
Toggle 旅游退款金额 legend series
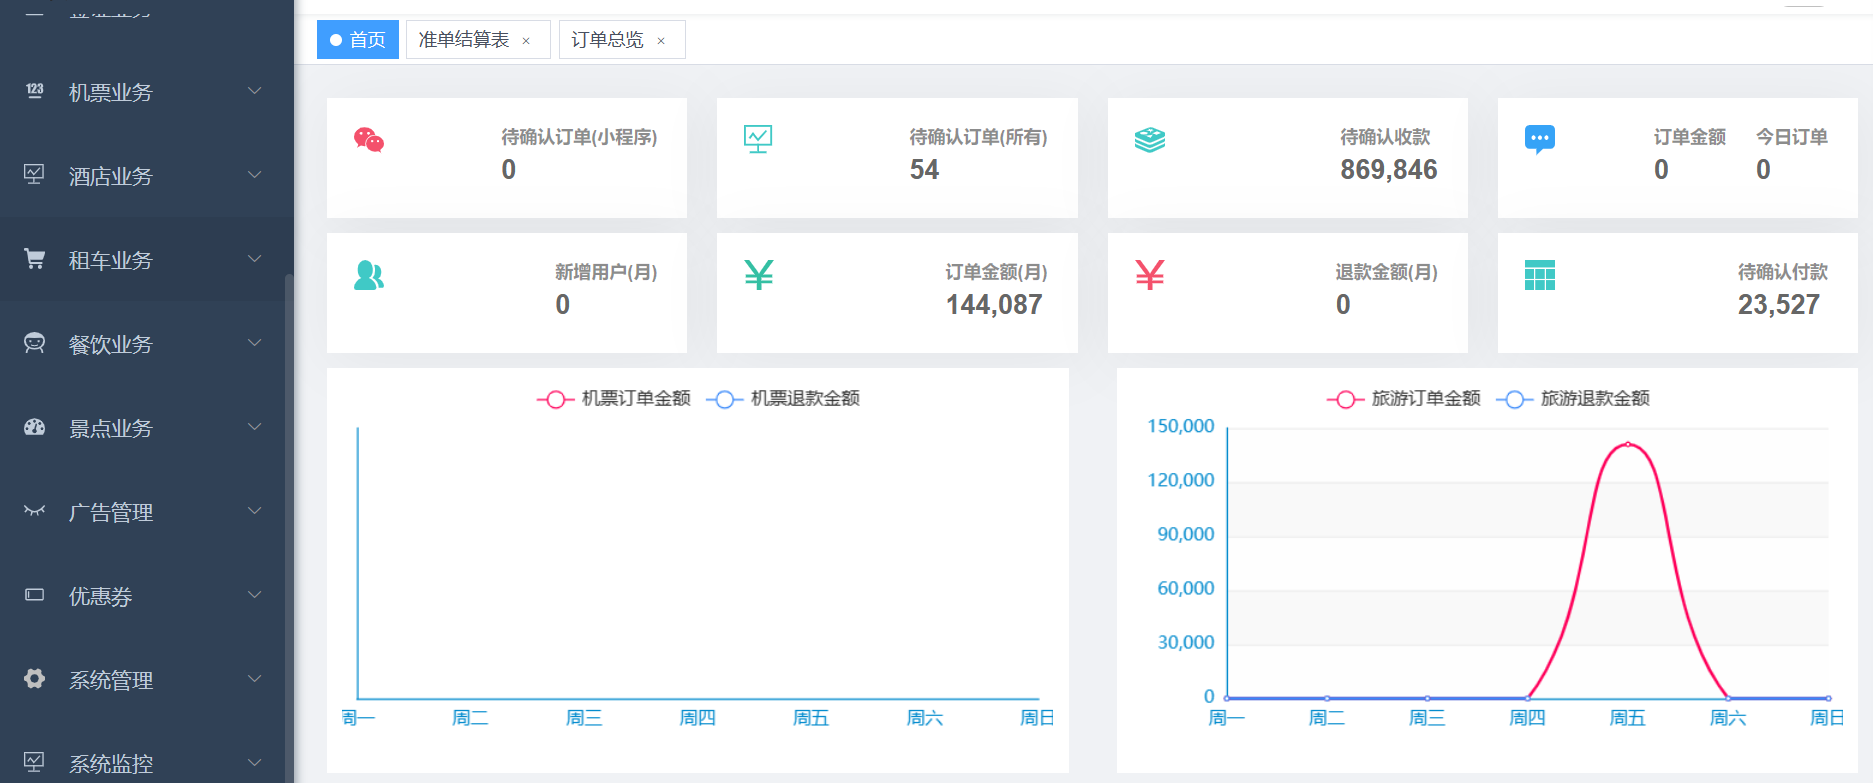[x=1572, y=399]
